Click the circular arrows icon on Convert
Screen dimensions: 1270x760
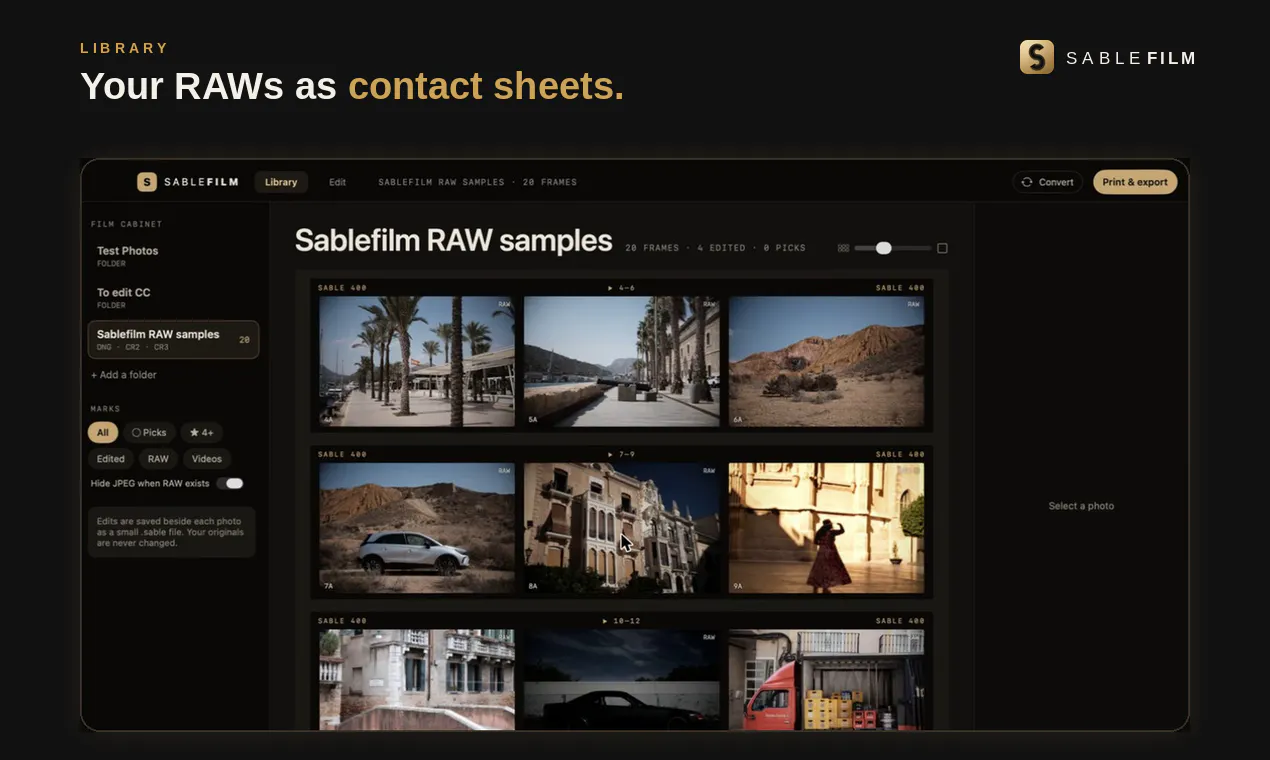[1027, 182]
